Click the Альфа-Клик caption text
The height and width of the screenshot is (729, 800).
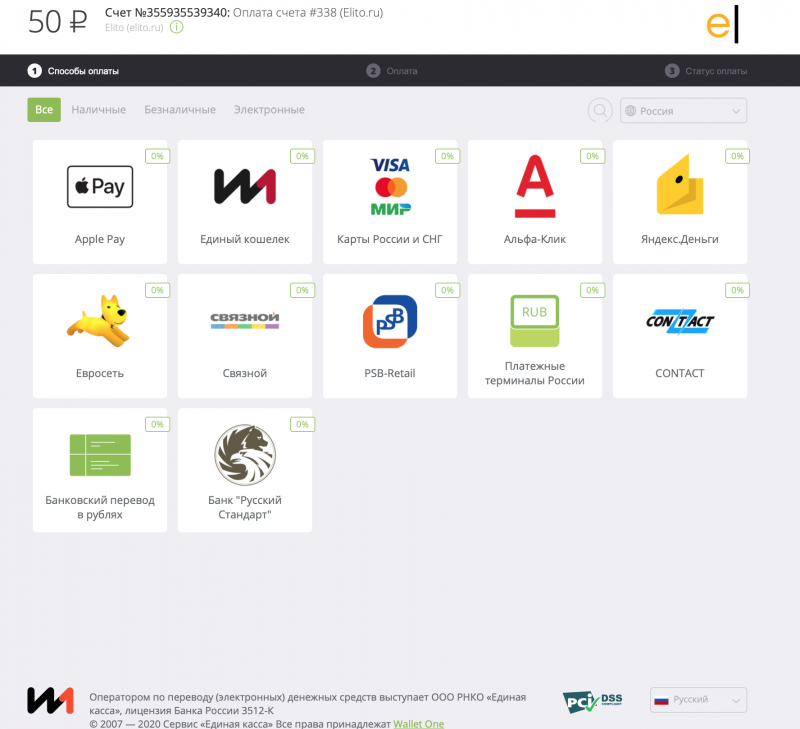[x=535, y=239]
